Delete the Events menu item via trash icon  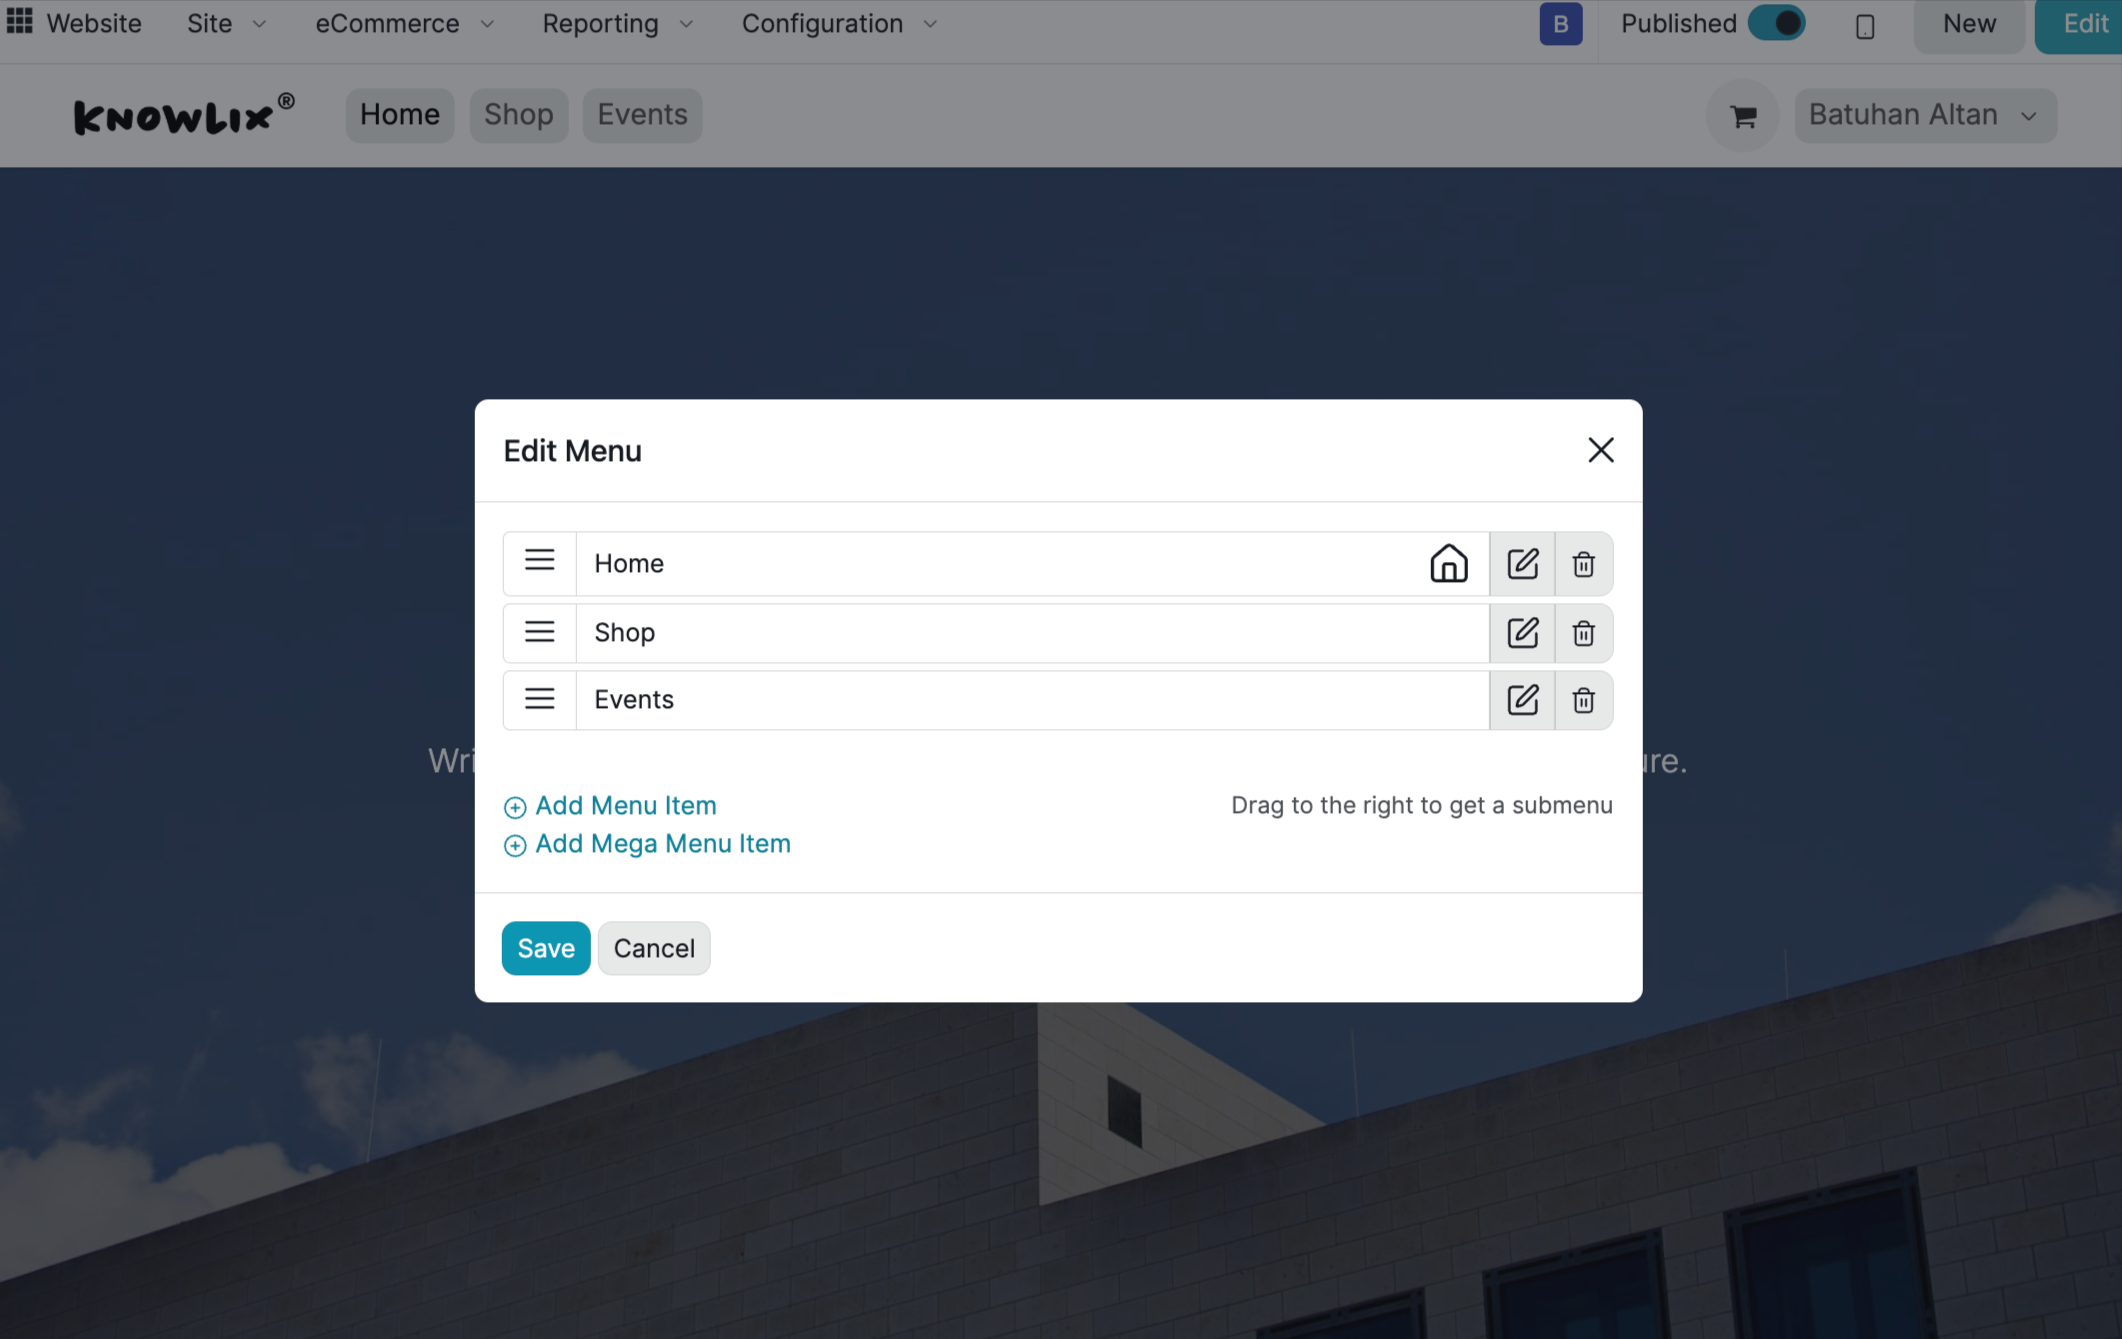1583,700
